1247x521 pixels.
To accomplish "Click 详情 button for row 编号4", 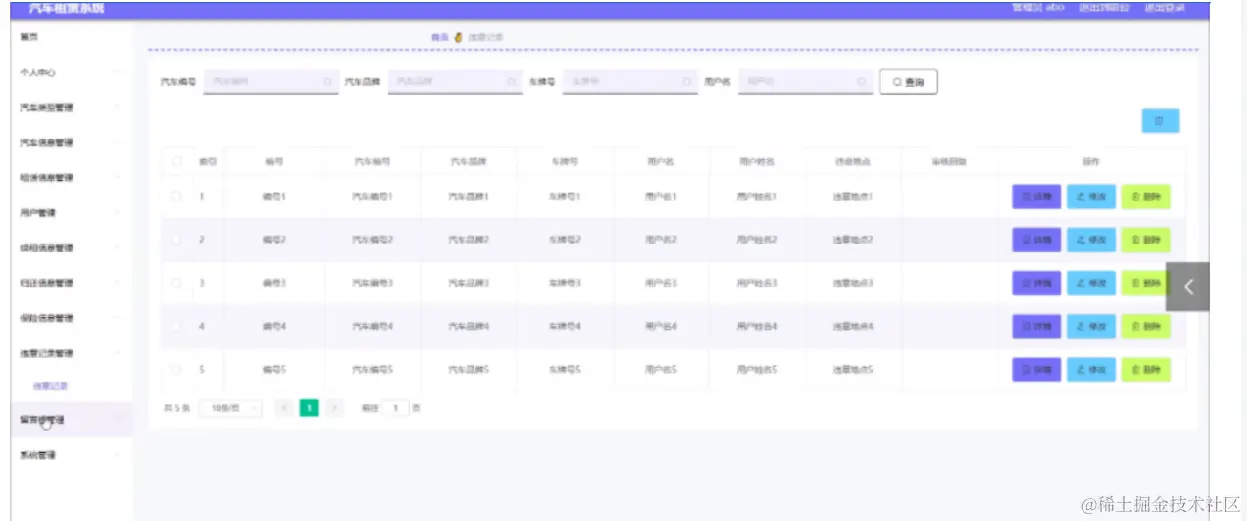I will [x=1037, y=326].
